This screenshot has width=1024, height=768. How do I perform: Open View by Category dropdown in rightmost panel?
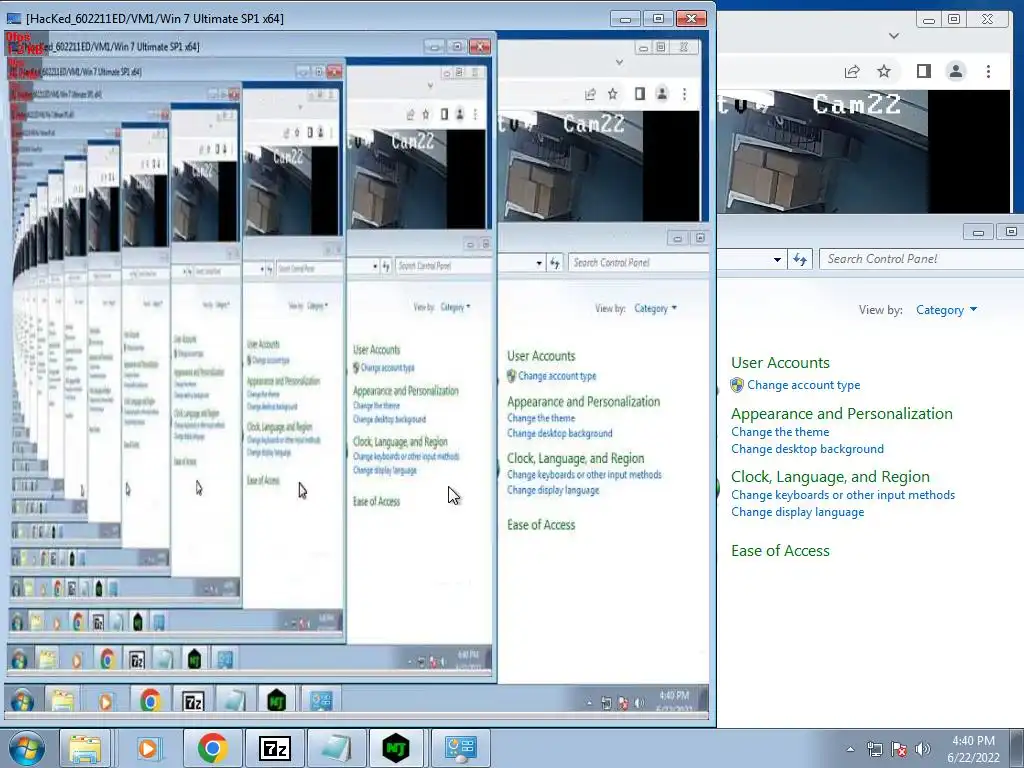tap(946, 310)
